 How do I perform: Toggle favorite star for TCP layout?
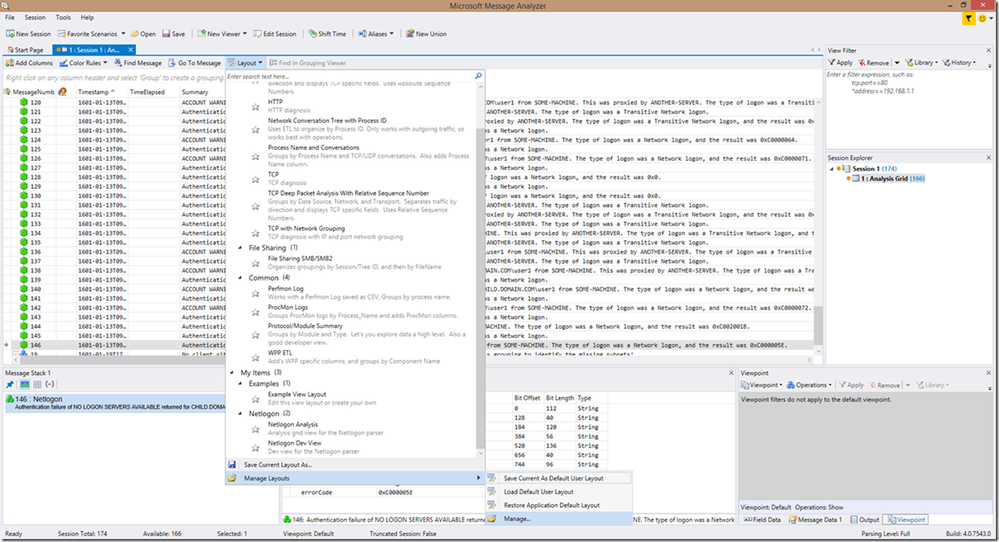coord(255,178)
